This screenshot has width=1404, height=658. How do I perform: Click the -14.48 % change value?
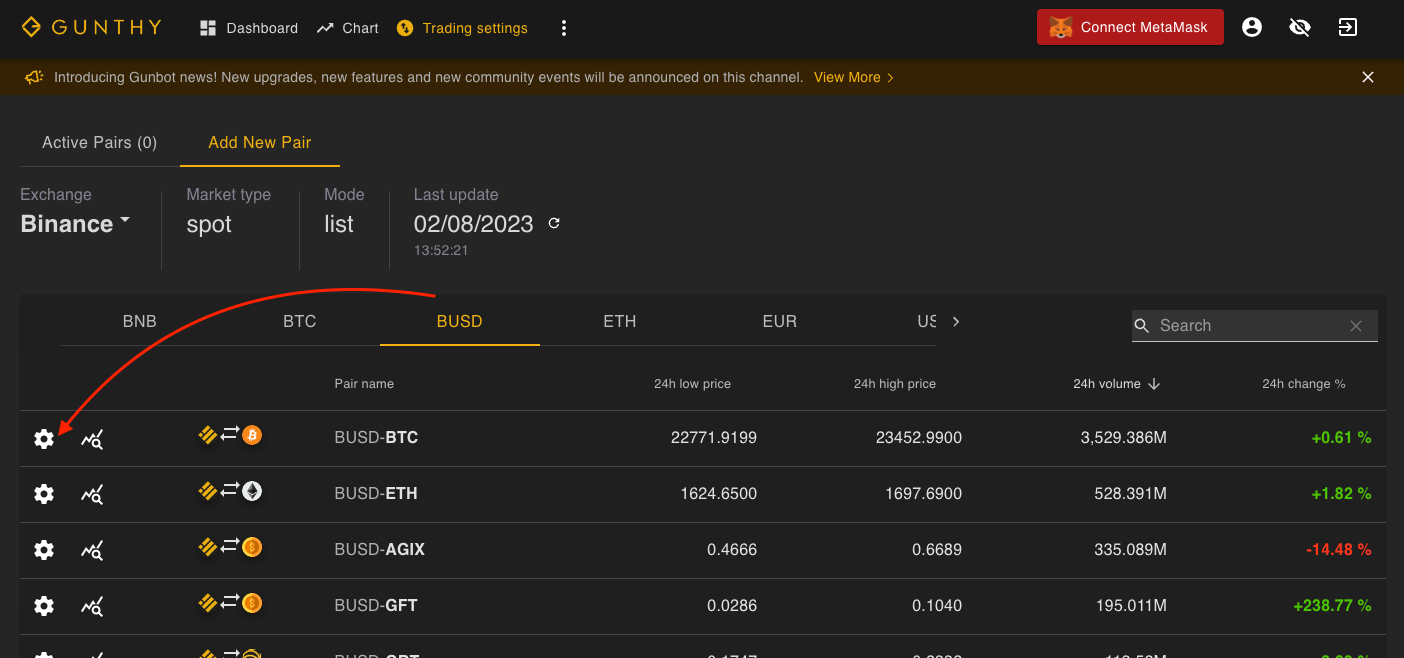tap(1338, 550)
